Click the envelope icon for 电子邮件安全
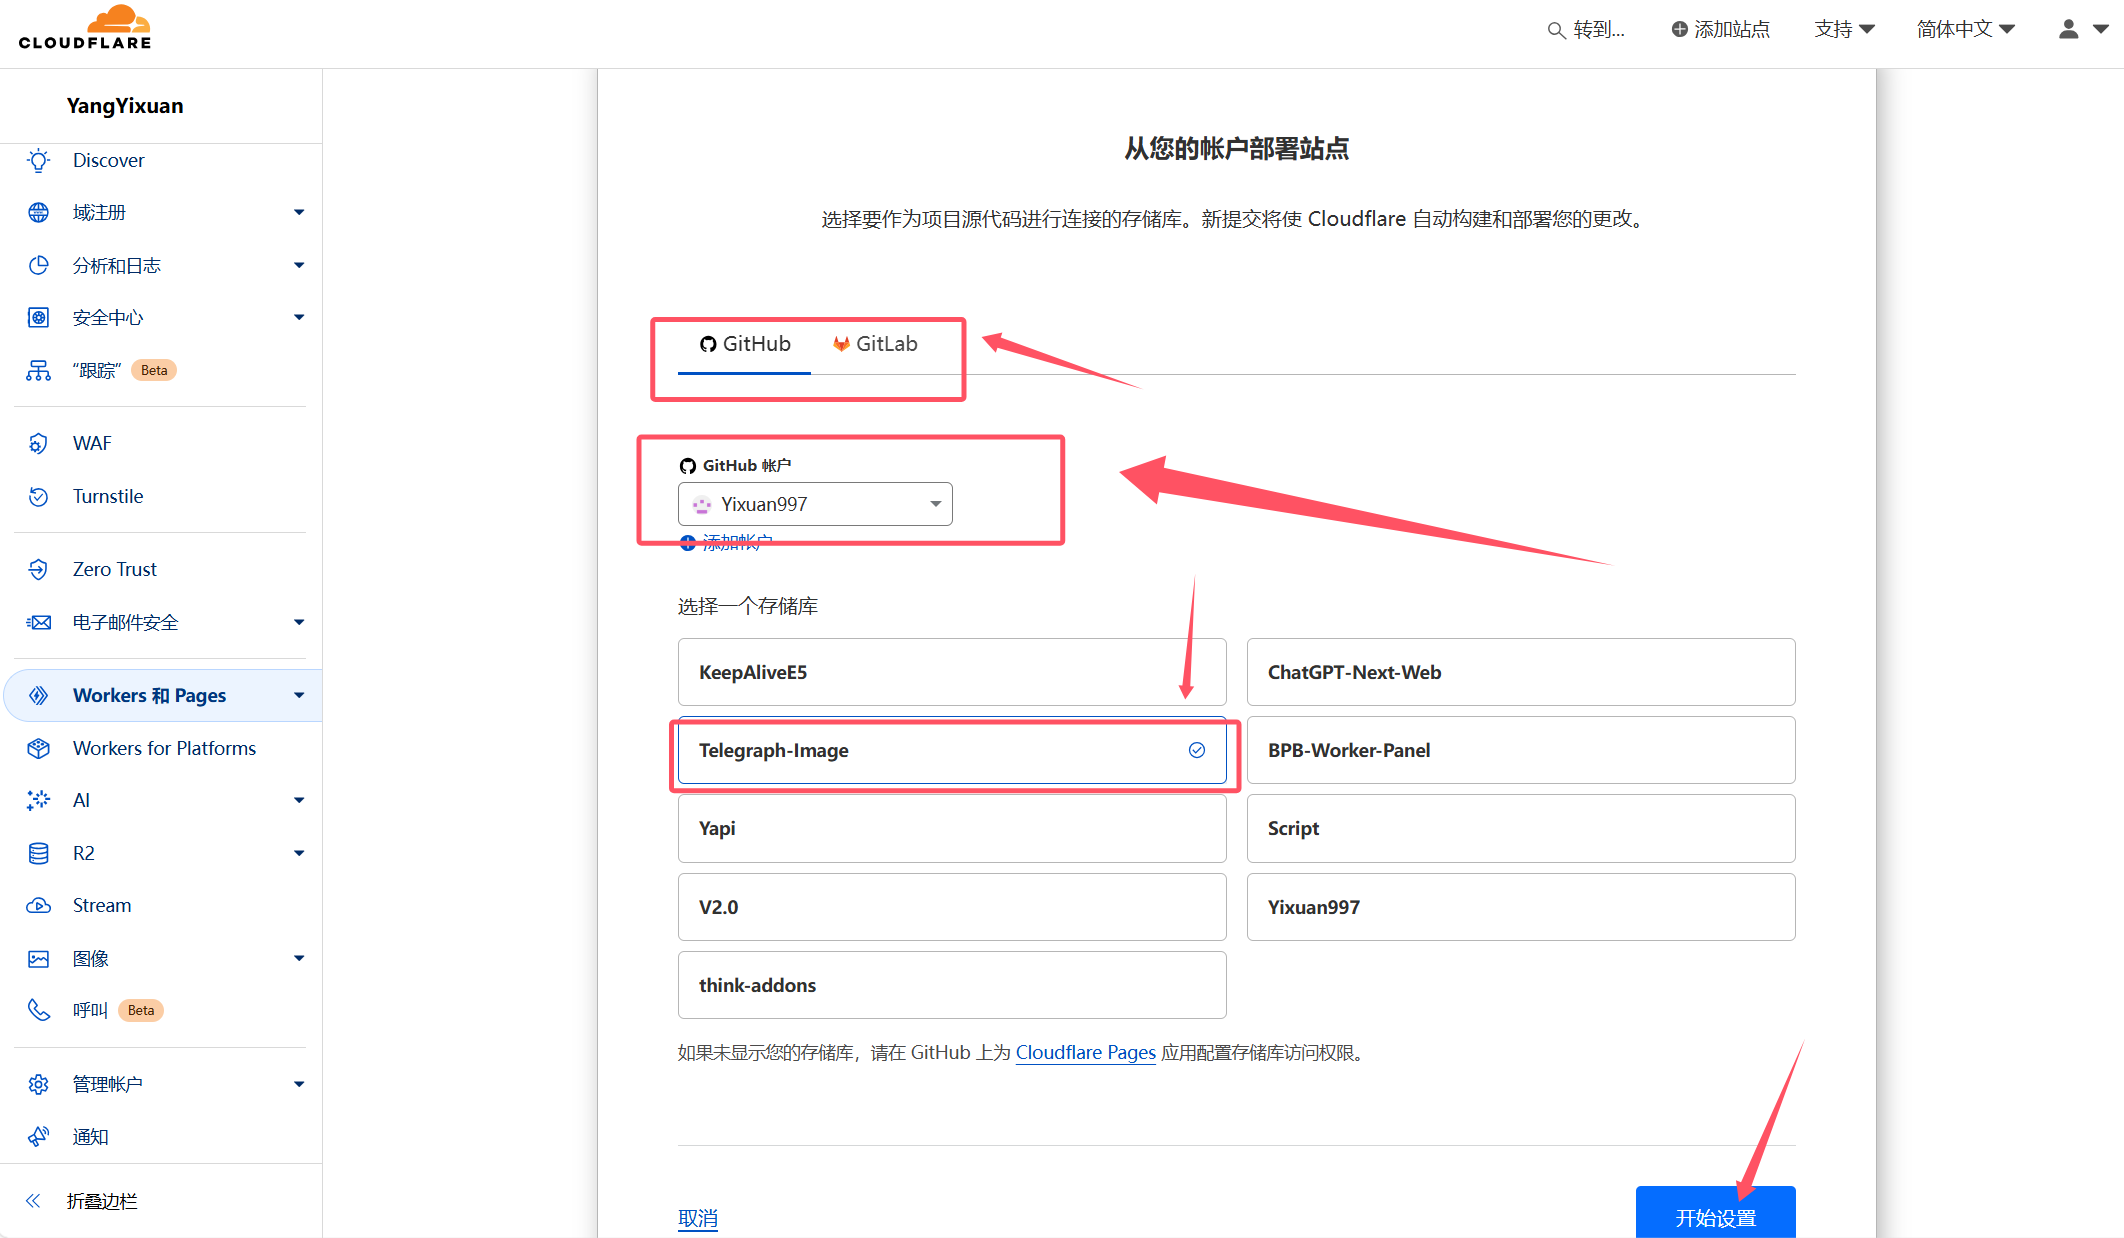 click(x=38, y=622)
